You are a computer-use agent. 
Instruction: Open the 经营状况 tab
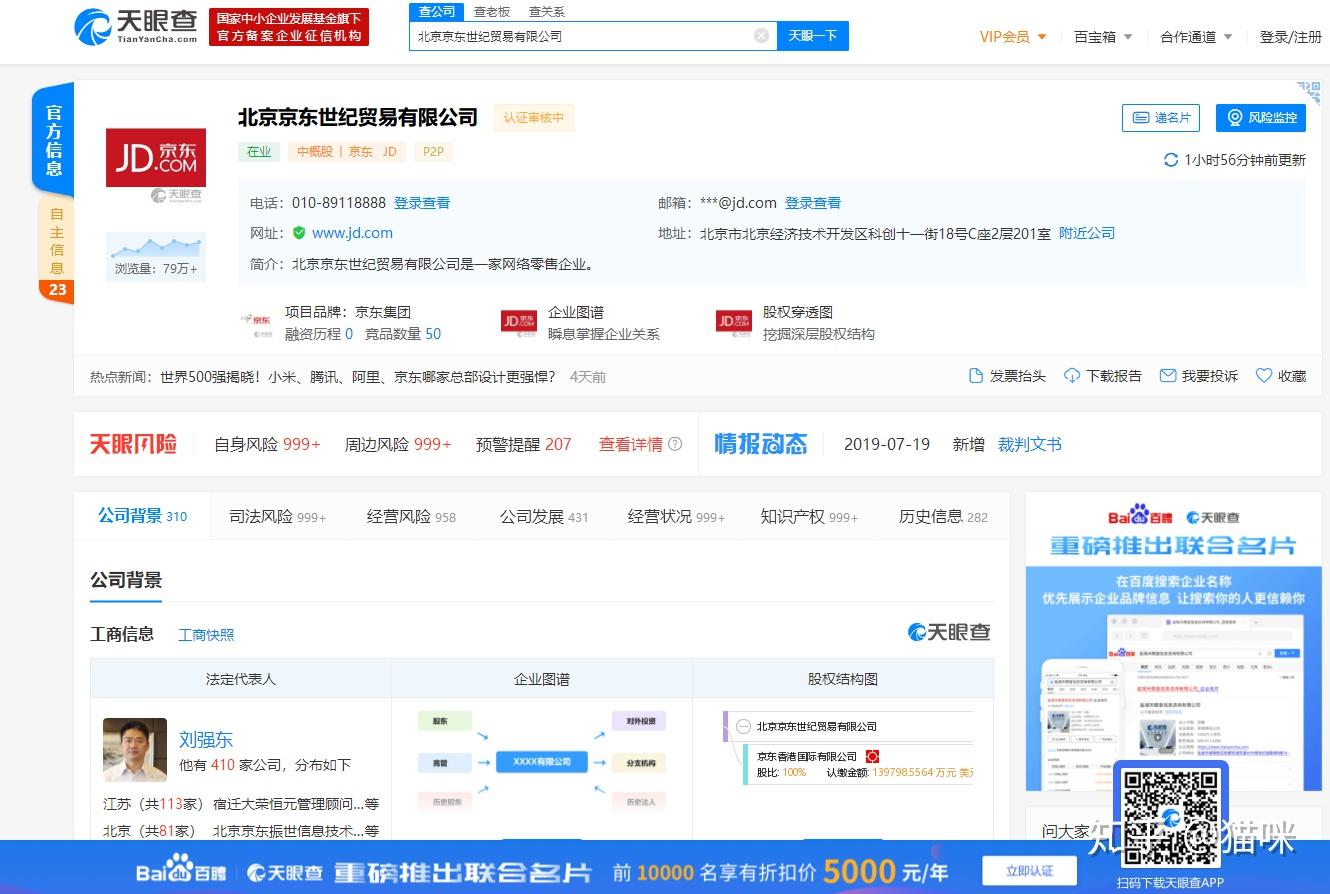click(x=676, y=516)
